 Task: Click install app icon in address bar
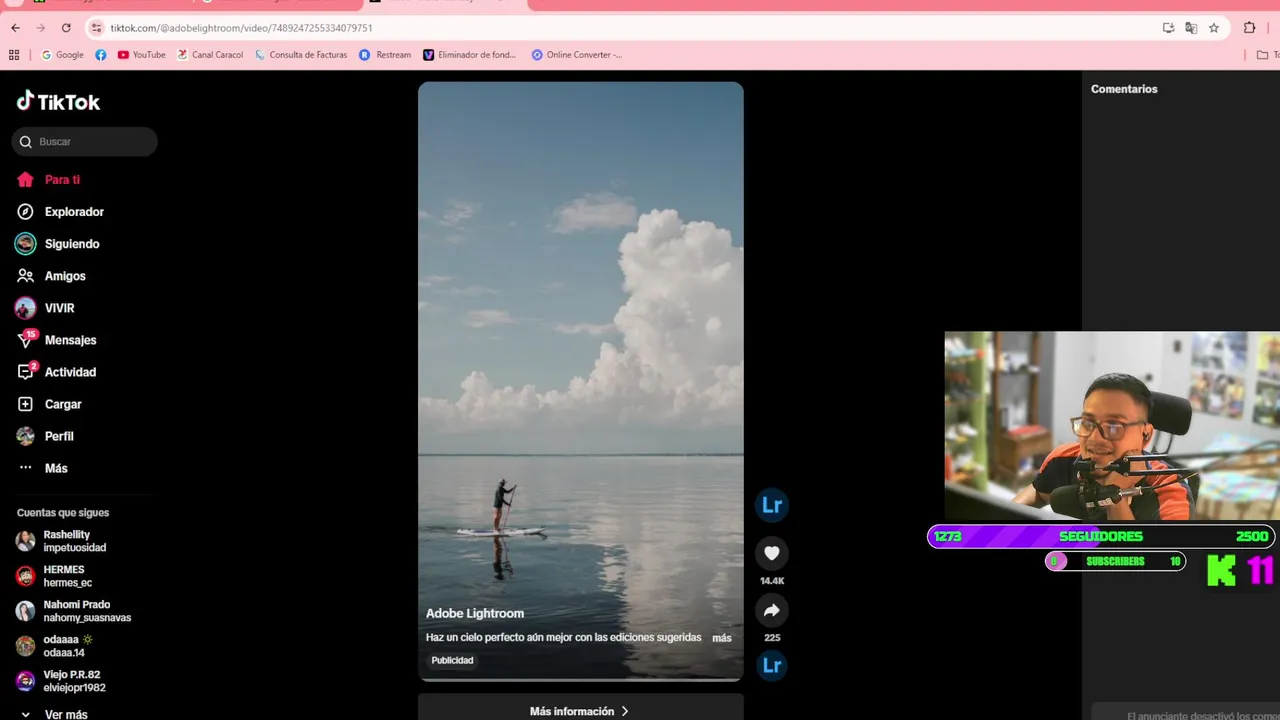coord(1168,28)
